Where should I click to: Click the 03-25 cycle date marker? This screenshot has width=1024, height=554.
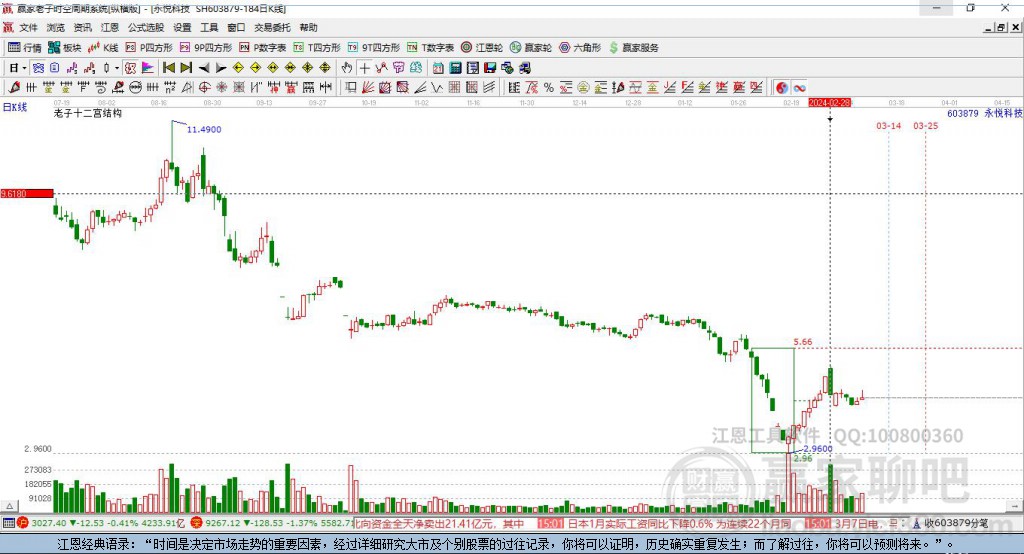tap(925, 125)
